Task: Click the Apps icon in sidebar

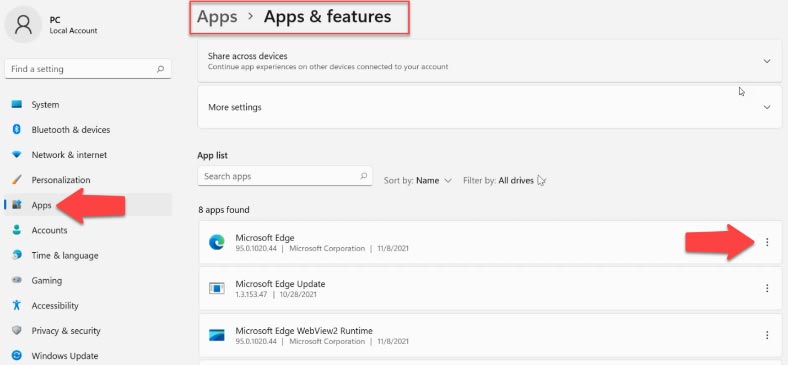Action: 17,205
